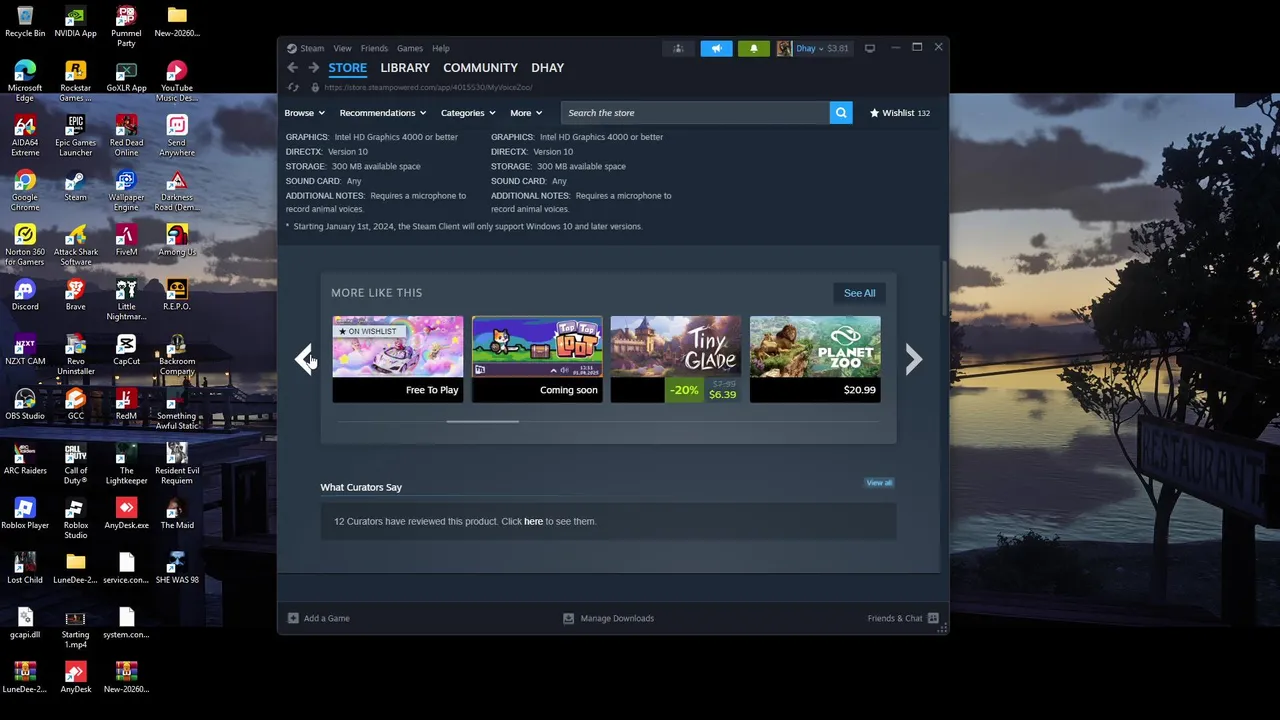Reload the store page
The height and width of the screenshot is (720, 1280).
coord(293,88)
